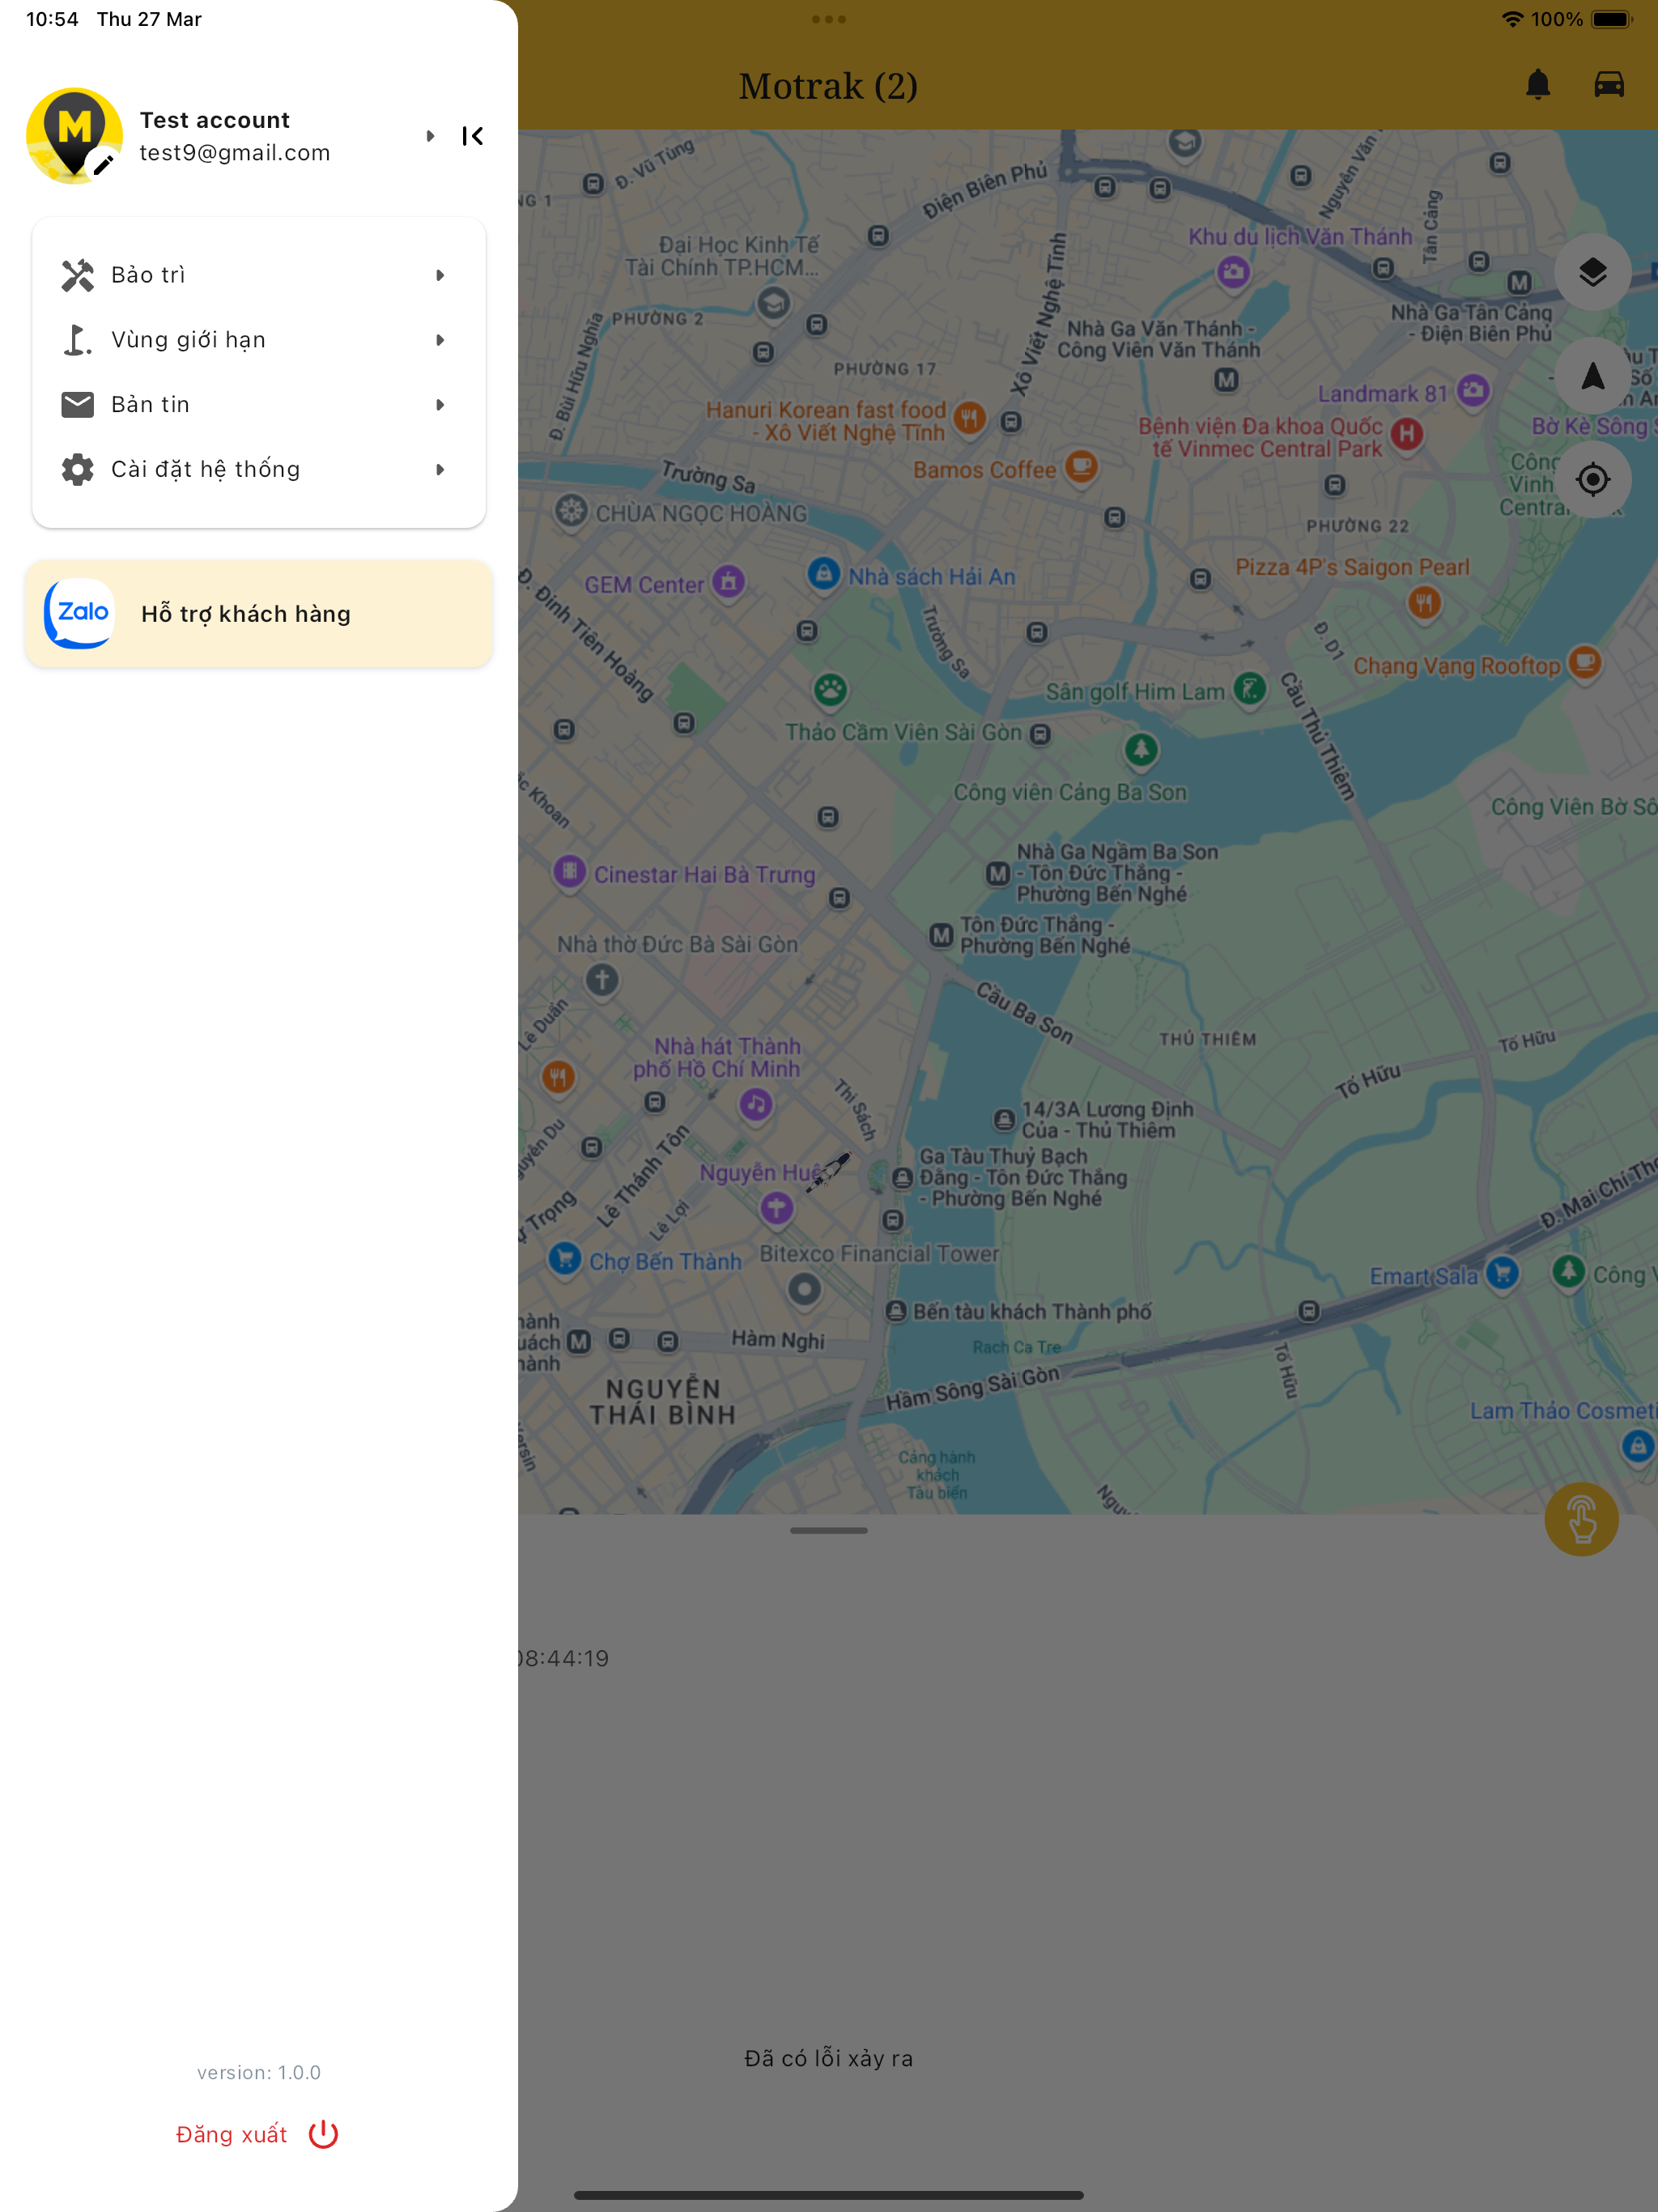The height and width of the screenshot is (2212, 1658).
Task: Click the Bảo trì wrench icon
Action: point(77,274)
